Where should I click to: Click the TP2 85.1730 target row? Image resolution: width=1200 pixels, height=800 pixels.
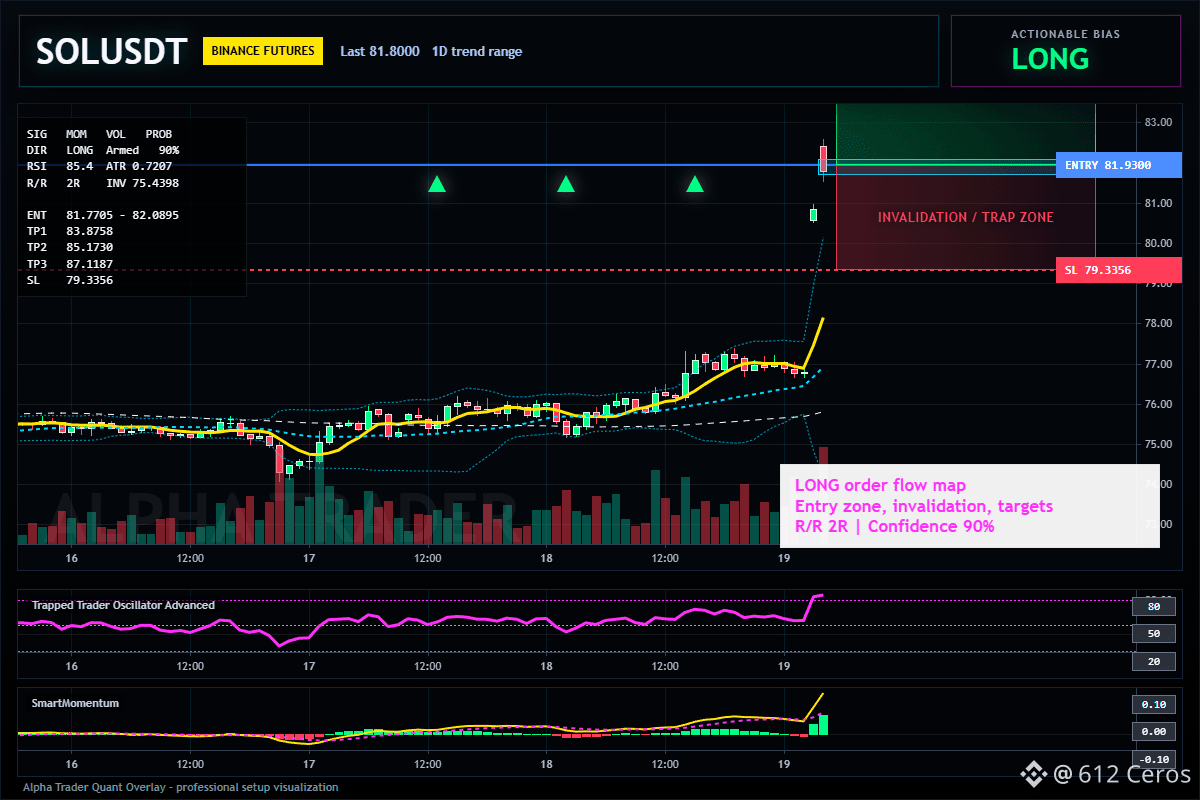pyautogui.click(x=70, y=248)
